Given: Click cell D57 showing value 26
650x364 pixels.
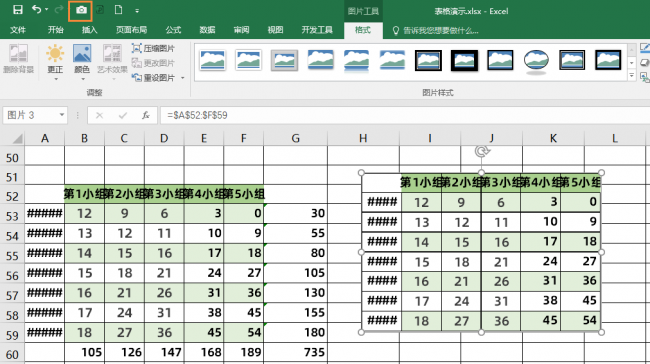Looking at the screenshot, I should pos(164,293).
